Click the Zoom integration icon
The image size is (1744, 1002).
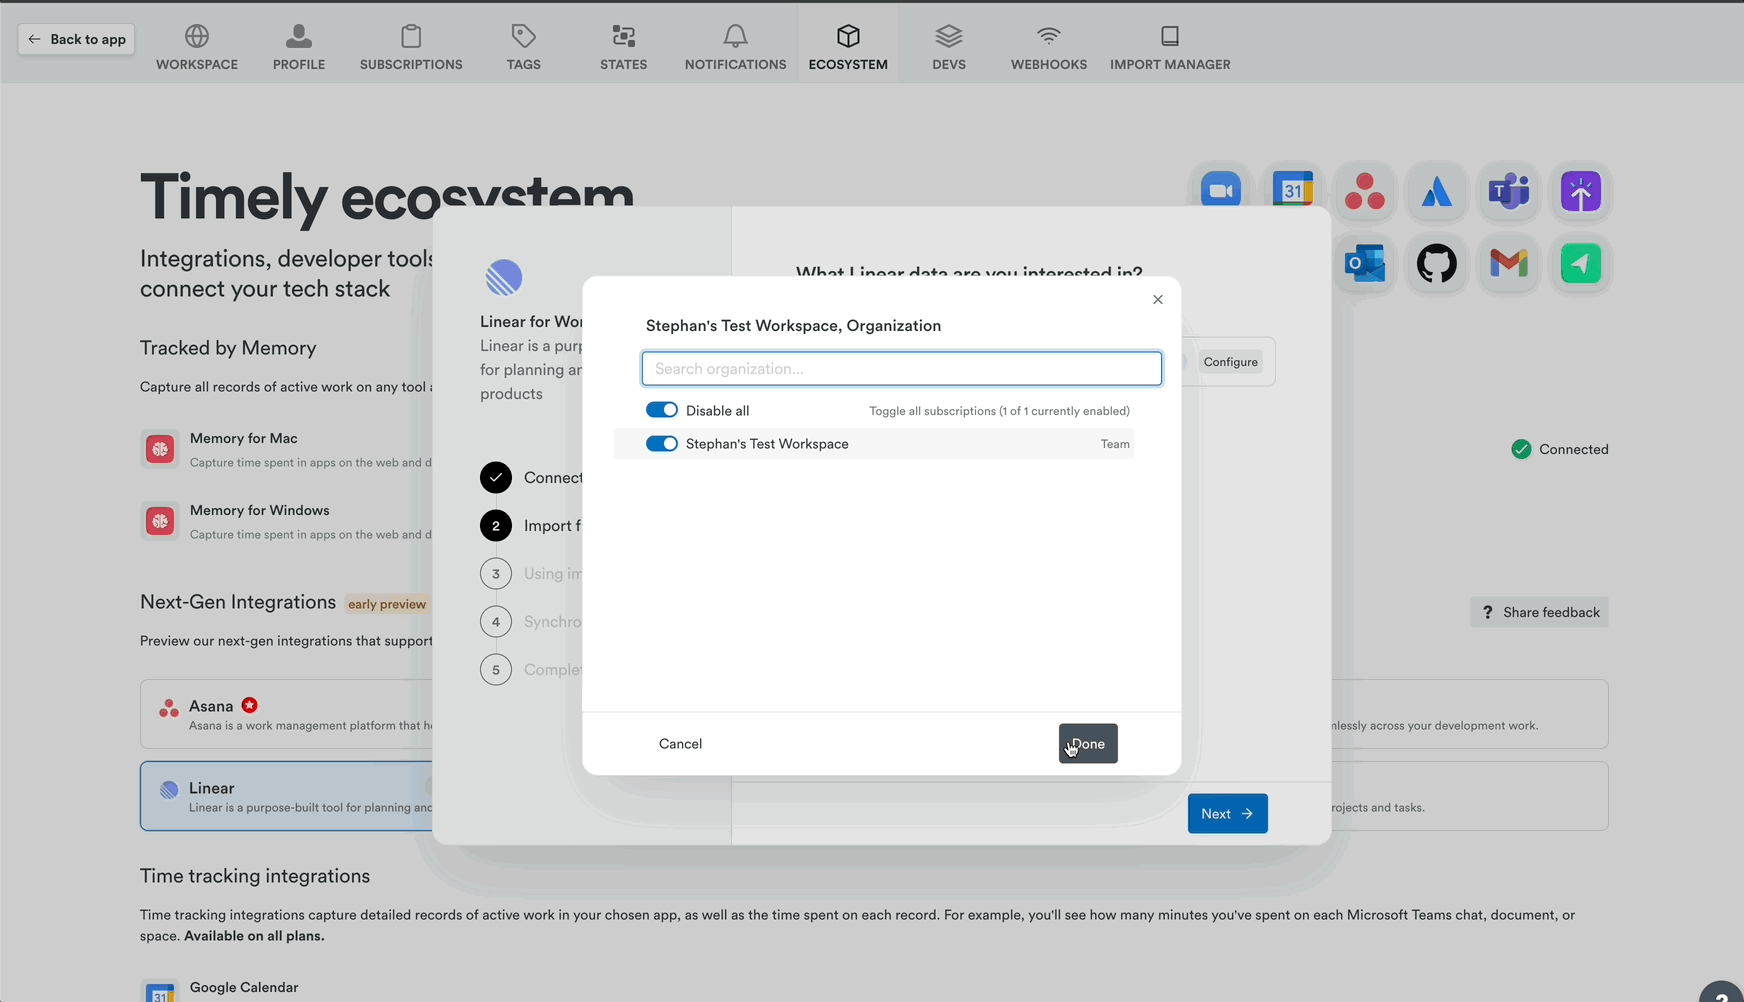point(1221,191)
